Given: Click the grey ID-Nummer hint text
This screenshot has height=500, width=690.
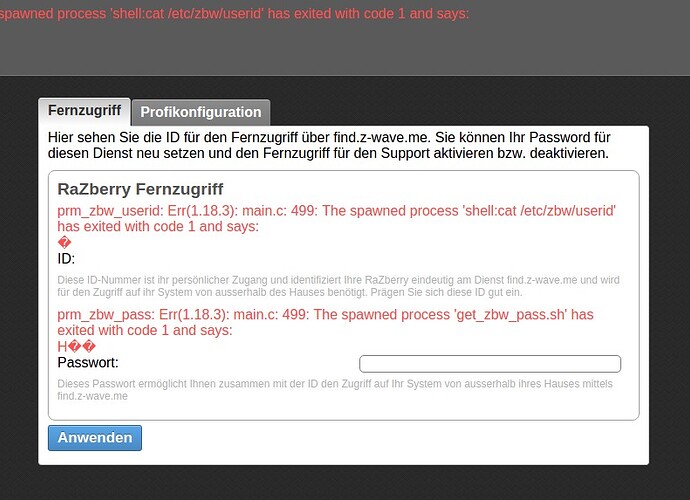Looking at the screenshot, I should (x=338, y=285).
